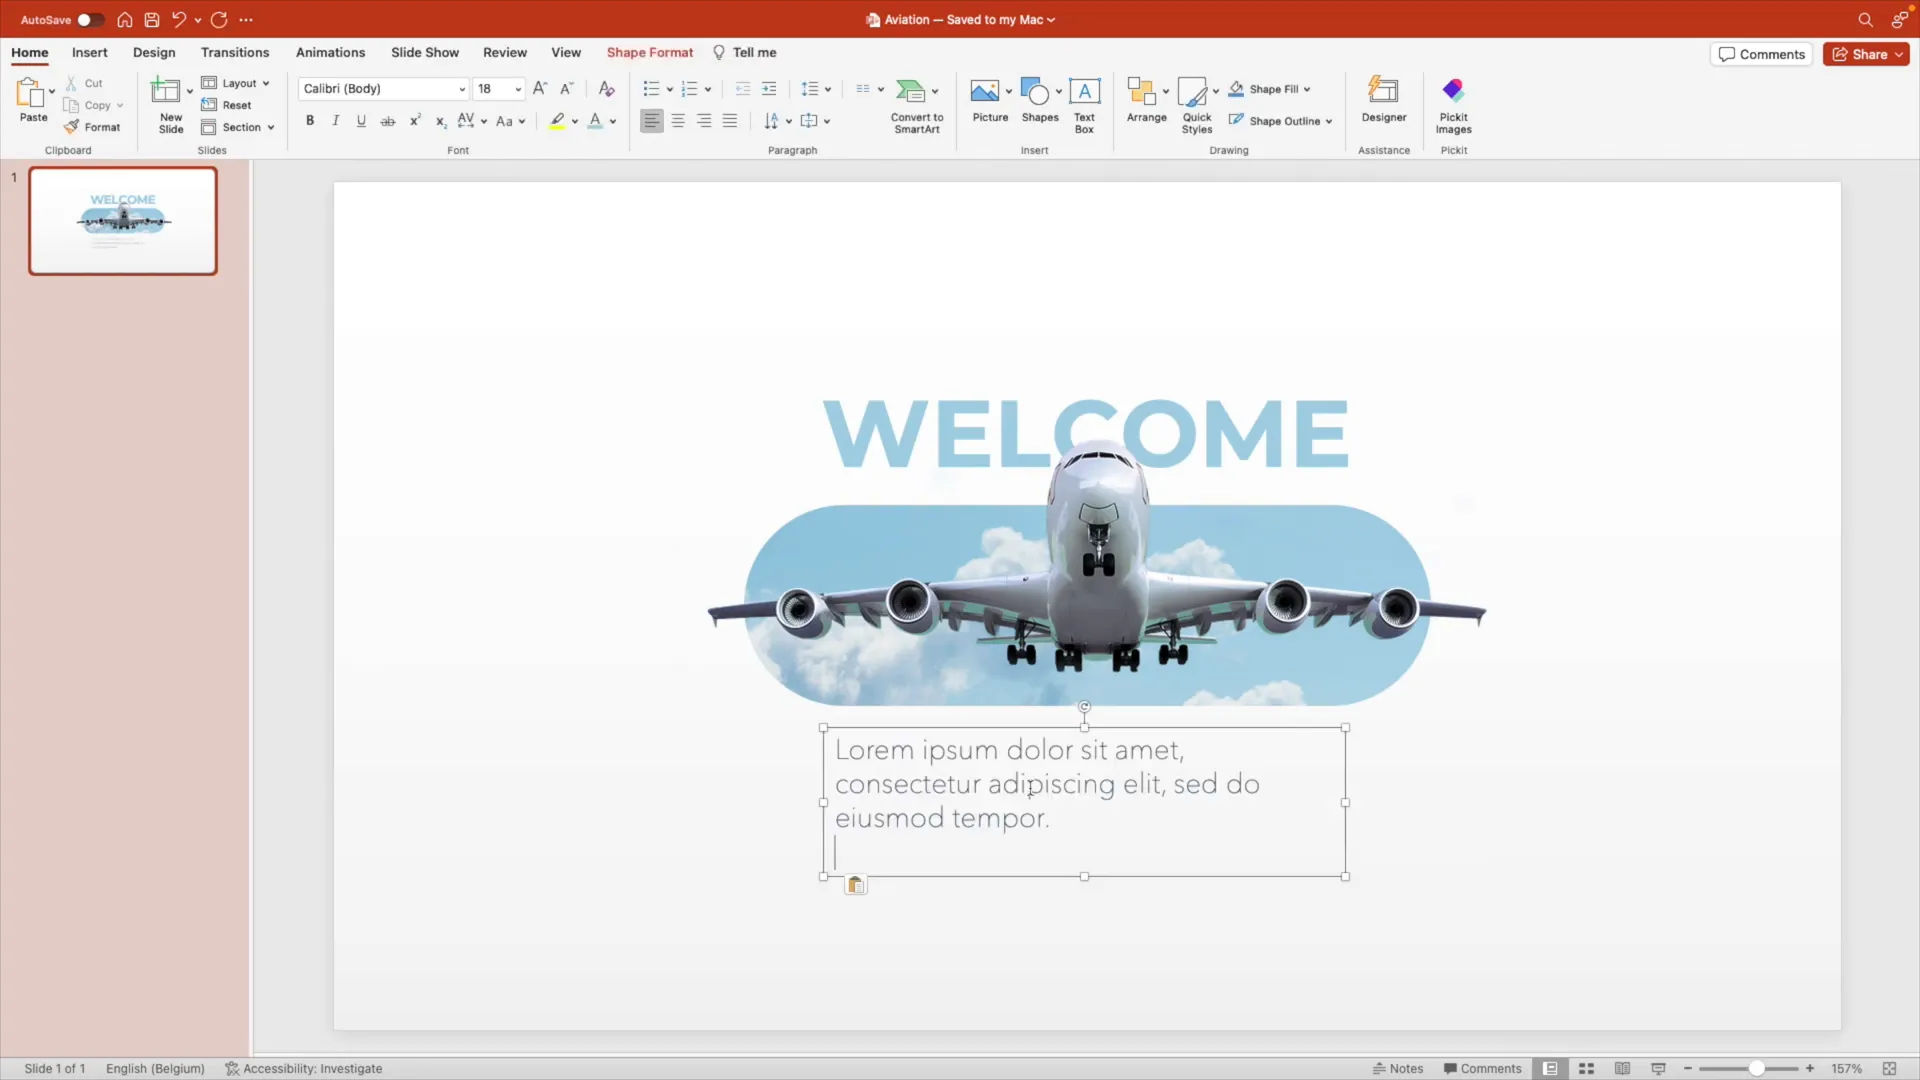Decrease the list indent level
1920x1080 pixels.
click(x=743, y=89)
